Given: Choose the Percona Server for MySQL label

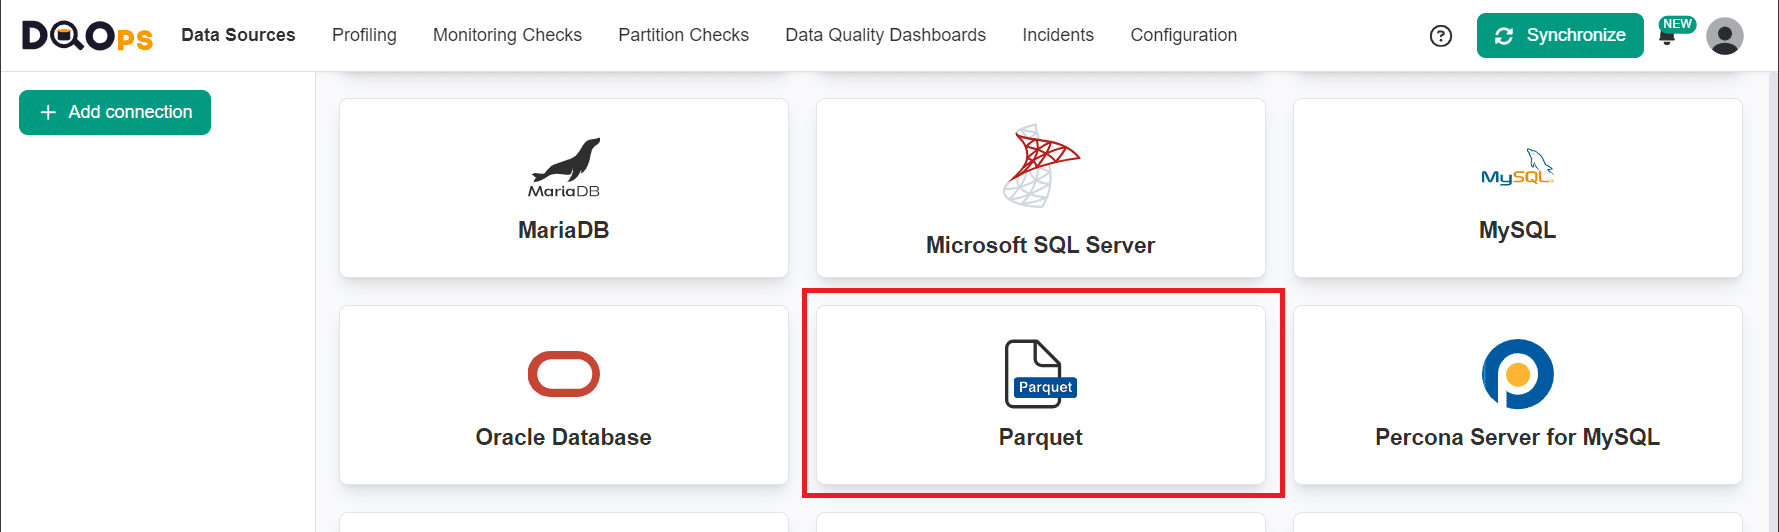Looking at the screenshot, I should [x=1518, y=437].
